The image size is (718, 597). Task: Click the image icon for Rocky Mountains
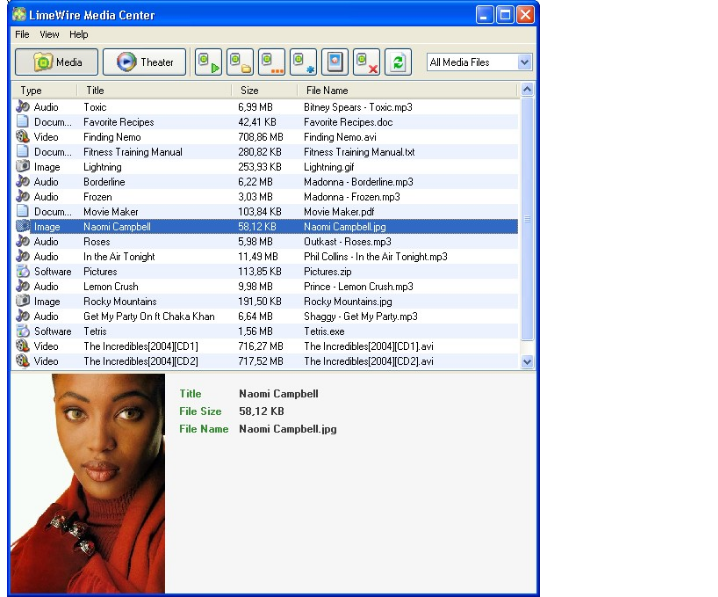[x=23, y=301]
